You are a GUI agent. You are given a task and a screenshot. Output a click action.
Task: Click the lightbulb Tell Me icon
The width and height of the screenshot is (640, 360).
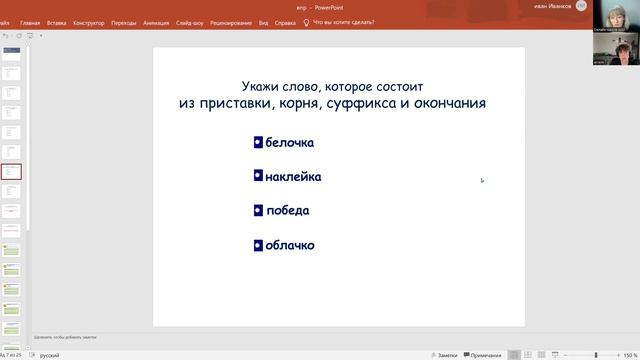[x=306, y=23]
